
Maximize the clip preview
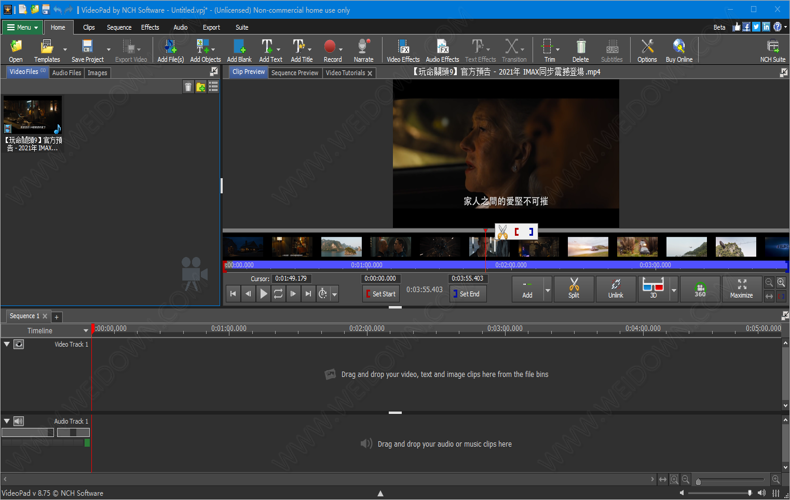[742, 289]
